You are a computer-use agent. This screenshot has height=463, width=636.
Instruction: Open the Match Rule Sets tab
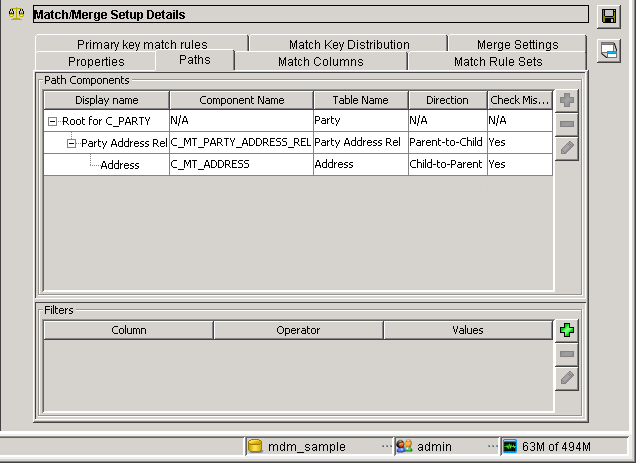click(497, 62)
